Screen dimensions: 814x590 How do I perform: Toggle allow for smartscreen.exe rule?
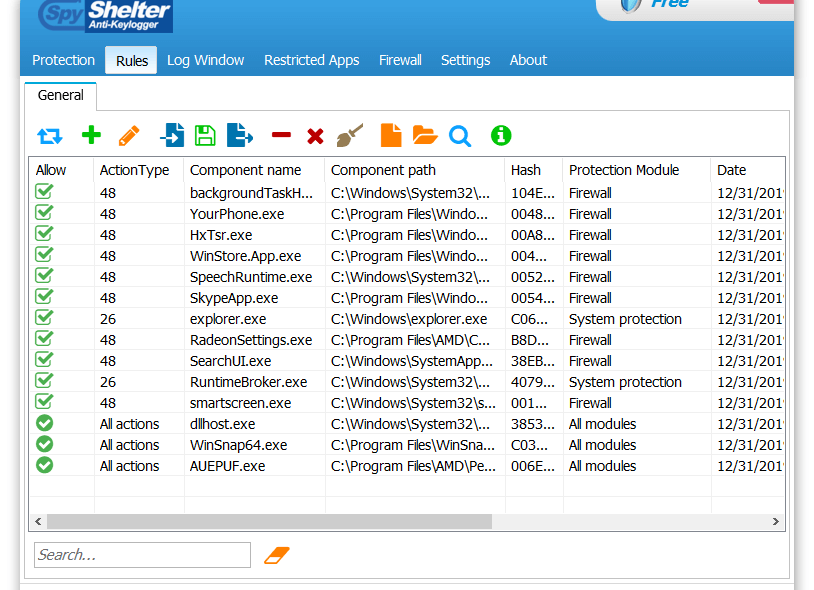point(44,402)
